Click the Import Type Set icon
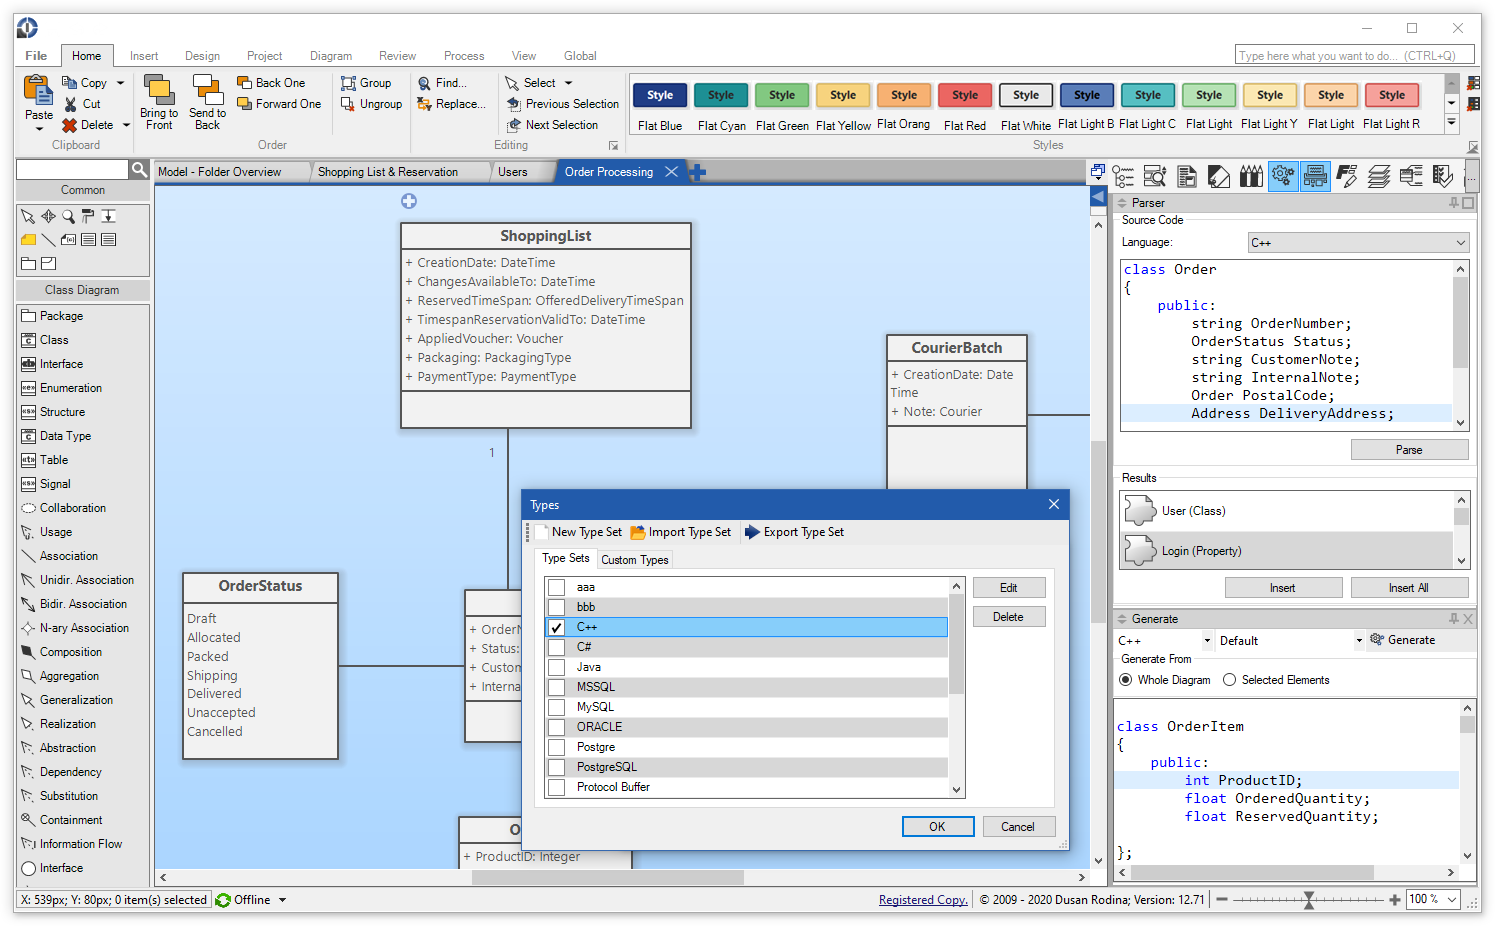This screenshot has width=1495, height=926. pyautogui.click(x=638, y=532)
